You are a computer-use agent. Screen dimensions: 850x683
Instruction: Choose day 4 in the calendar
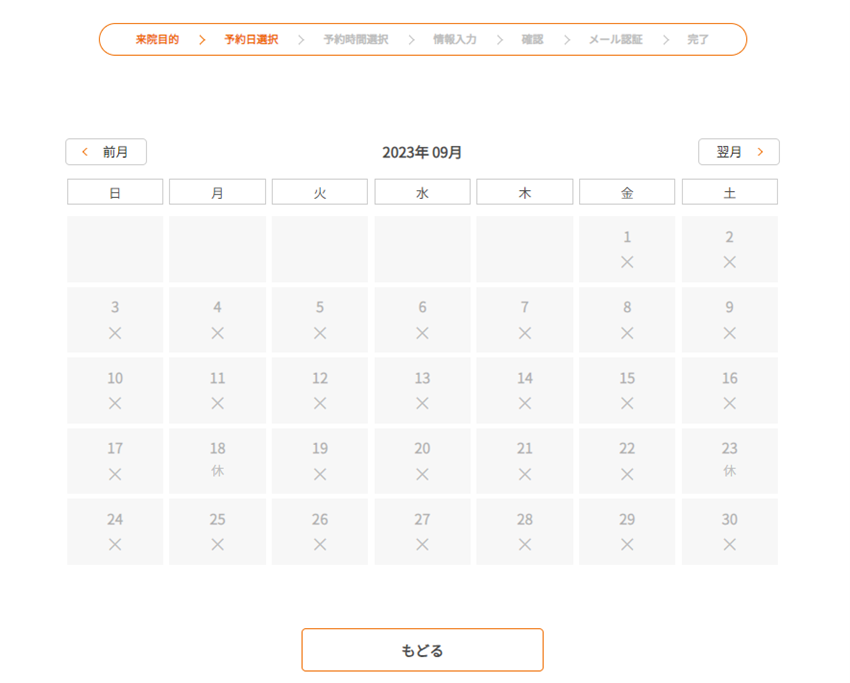pos(217,320)
